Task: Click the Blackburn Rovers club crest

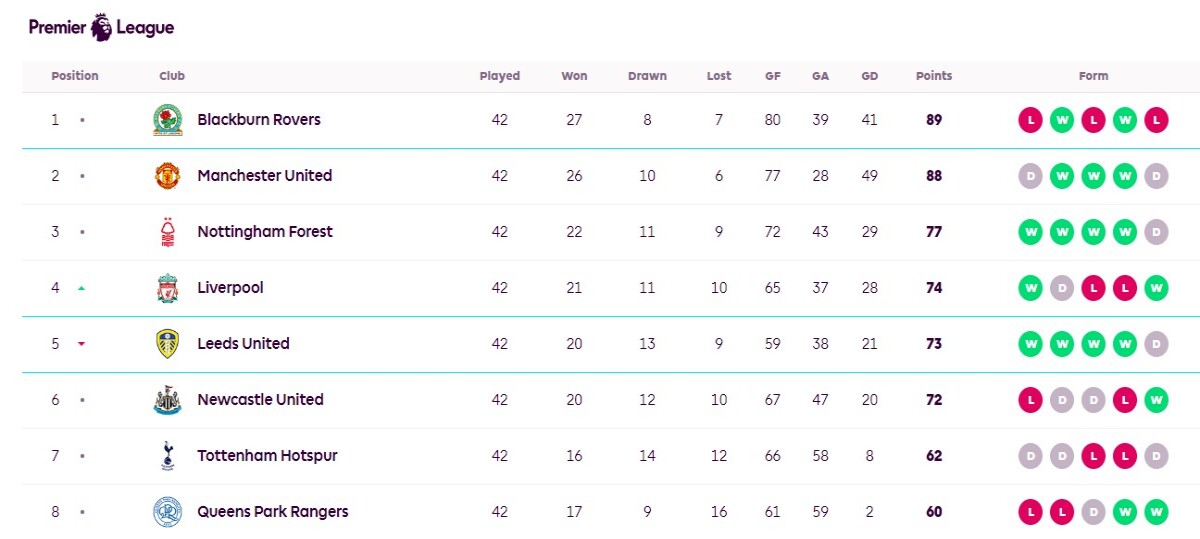Action: click(167, 120)
